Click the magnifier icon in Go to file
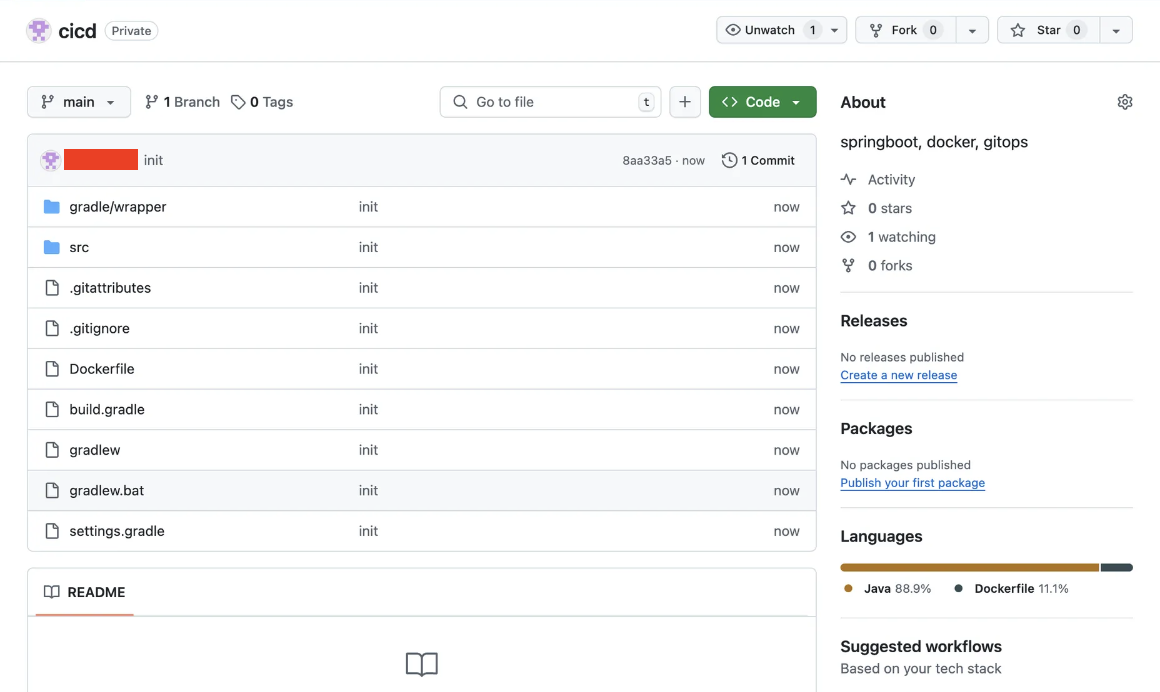 [x=460, y=102]
